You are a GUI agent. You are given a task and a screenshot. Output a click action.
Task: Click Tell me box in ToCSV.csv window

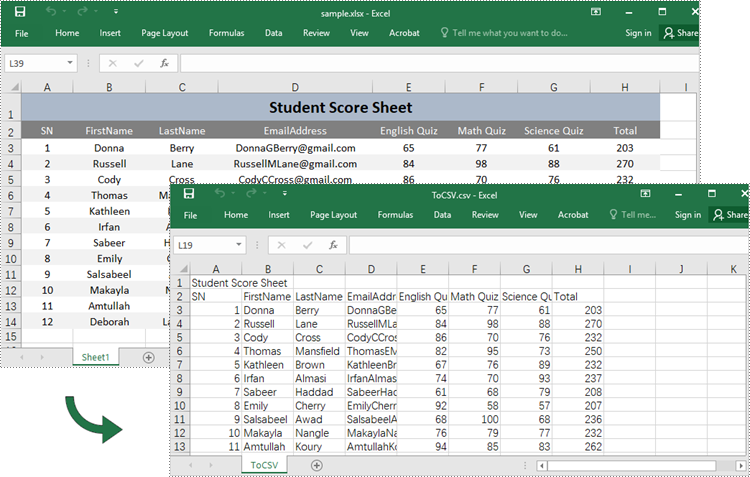click(x=632, y=215)
